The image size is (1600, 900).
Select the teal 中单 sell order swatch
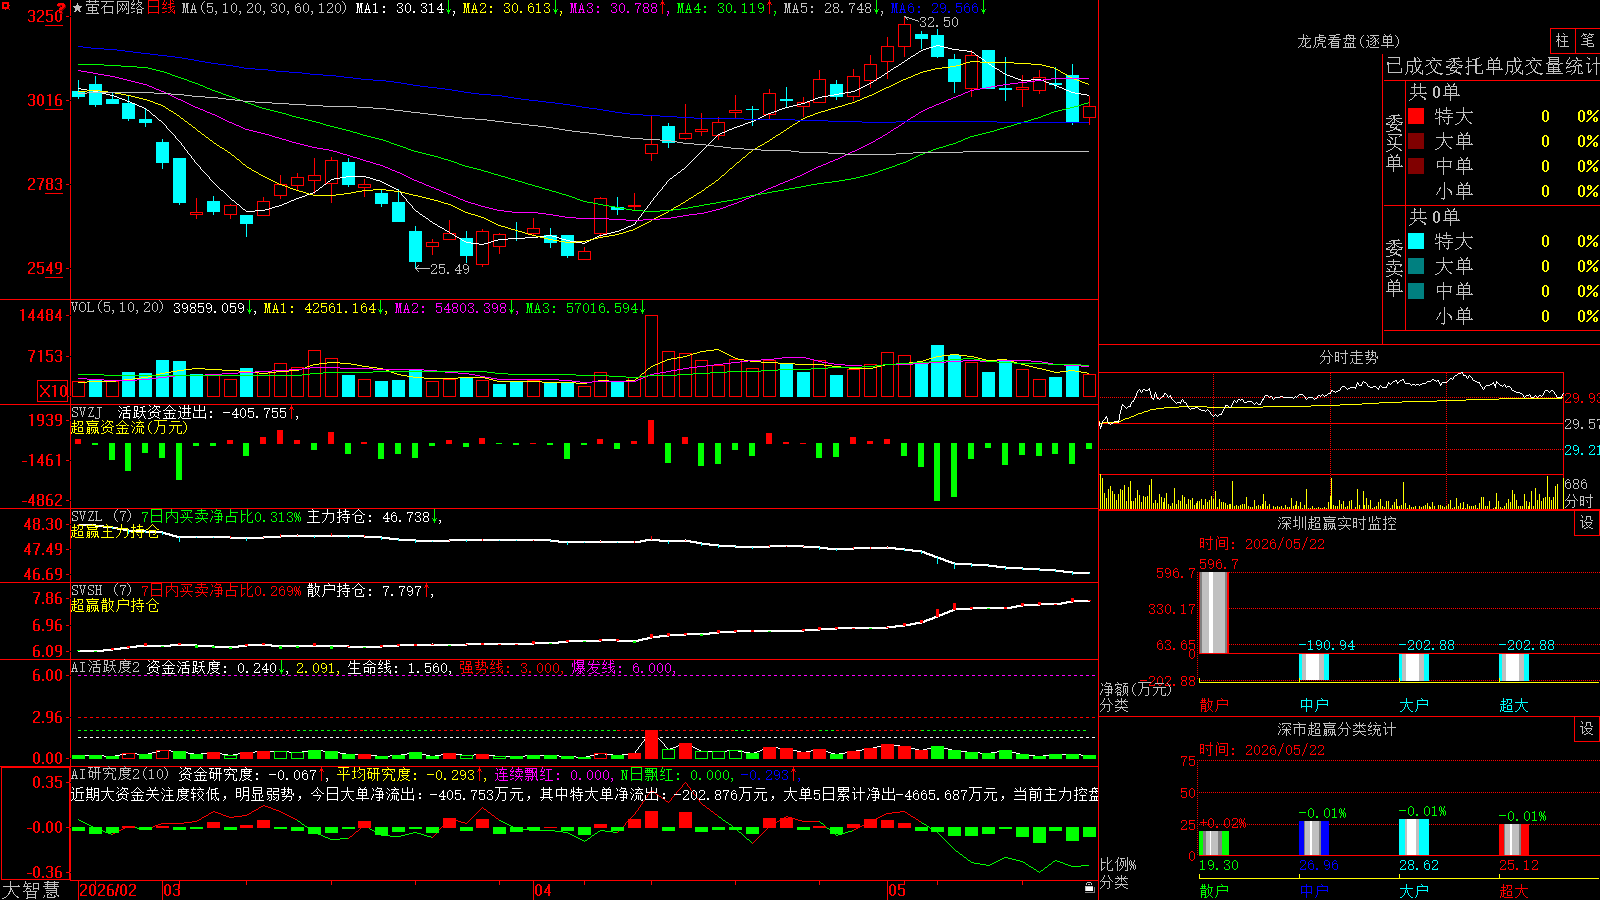tap(1416, 291)
